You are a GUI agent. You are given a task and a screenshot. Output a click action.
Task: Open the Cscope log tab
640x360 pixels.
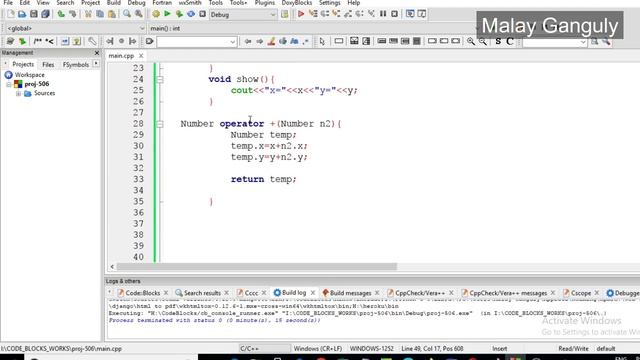click(x=580, y=293)
